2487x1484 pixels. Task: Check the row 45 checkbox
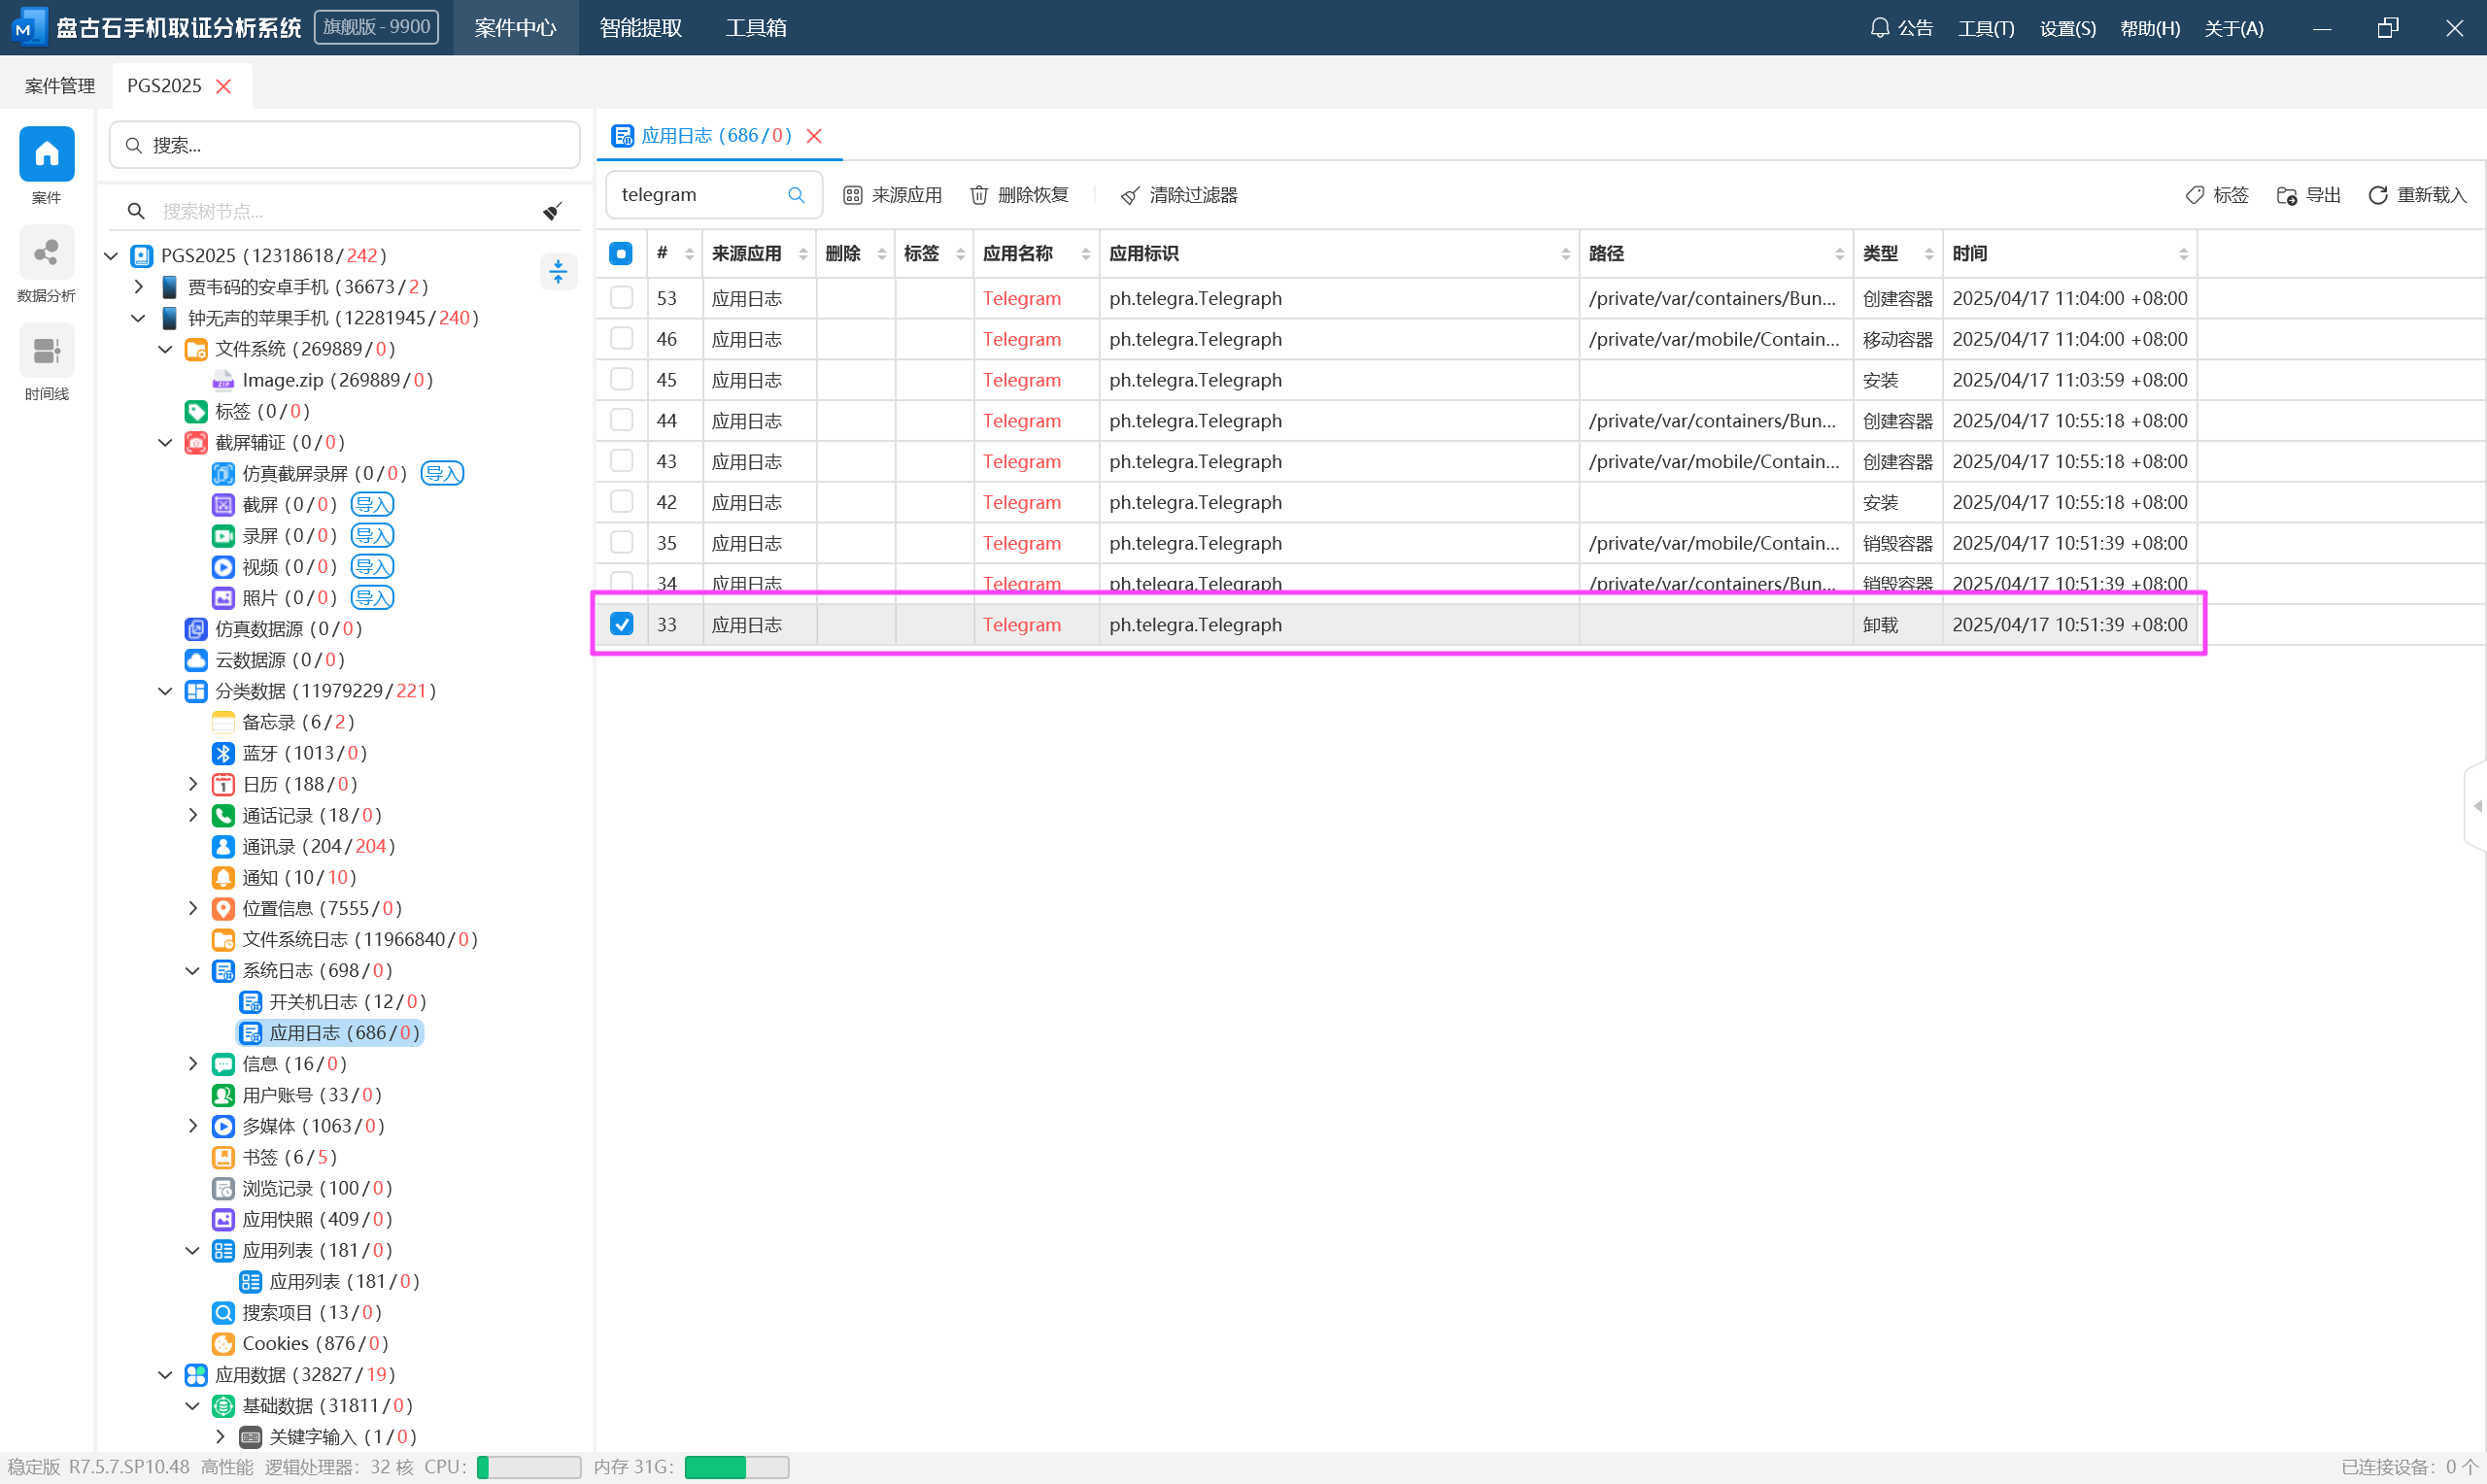(621, 380)
